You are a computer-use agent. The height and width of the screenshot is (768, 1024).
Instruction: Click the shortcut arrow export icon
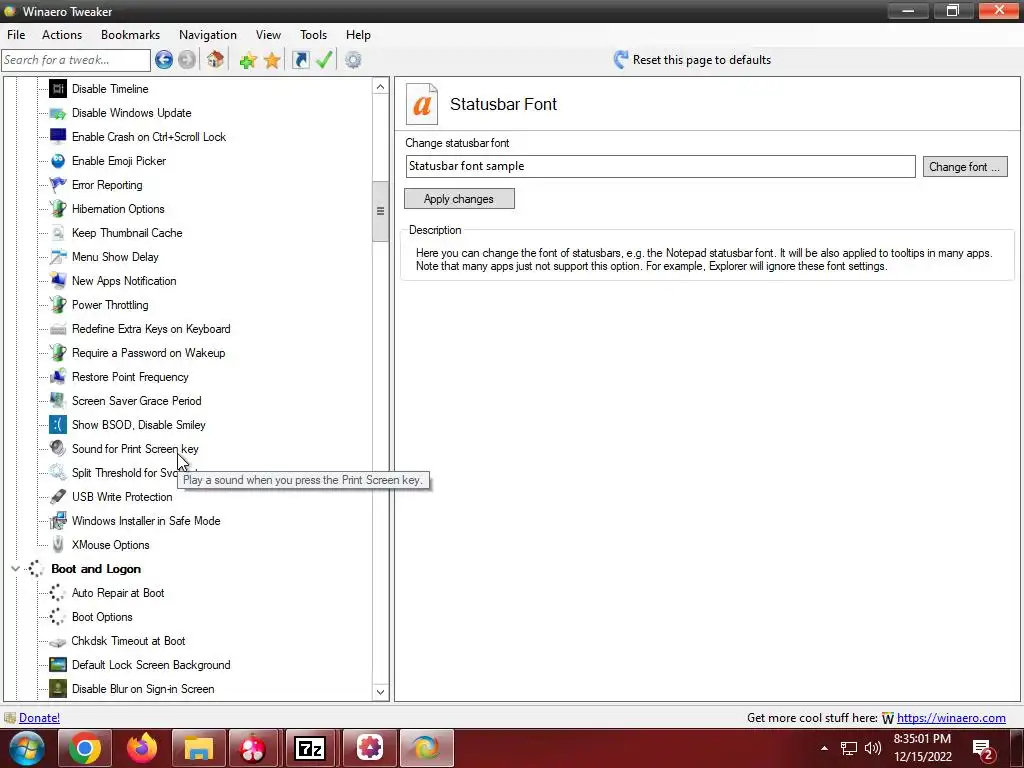click(x=300, y=60)
